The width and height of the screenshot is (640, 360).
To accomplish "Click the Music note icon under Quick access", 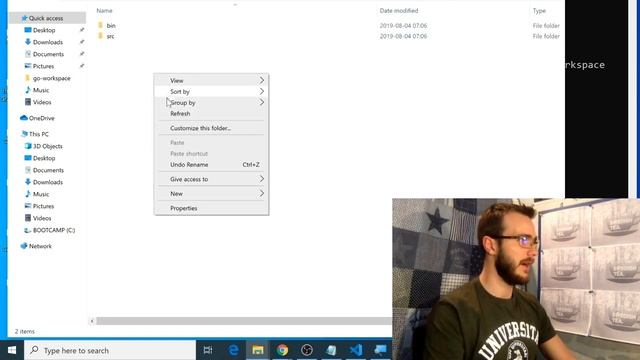I will coord(28,90).
